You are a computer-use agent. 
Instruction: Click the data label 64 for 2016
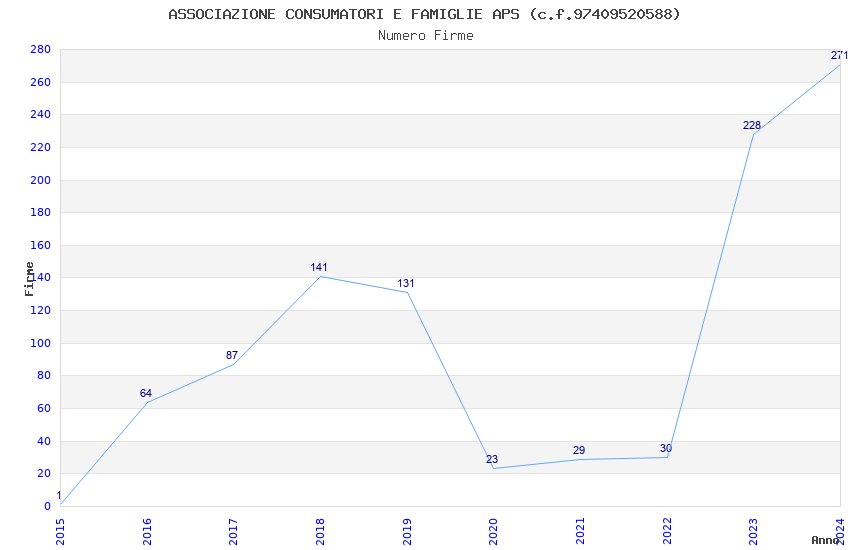(x=145, y=393)
